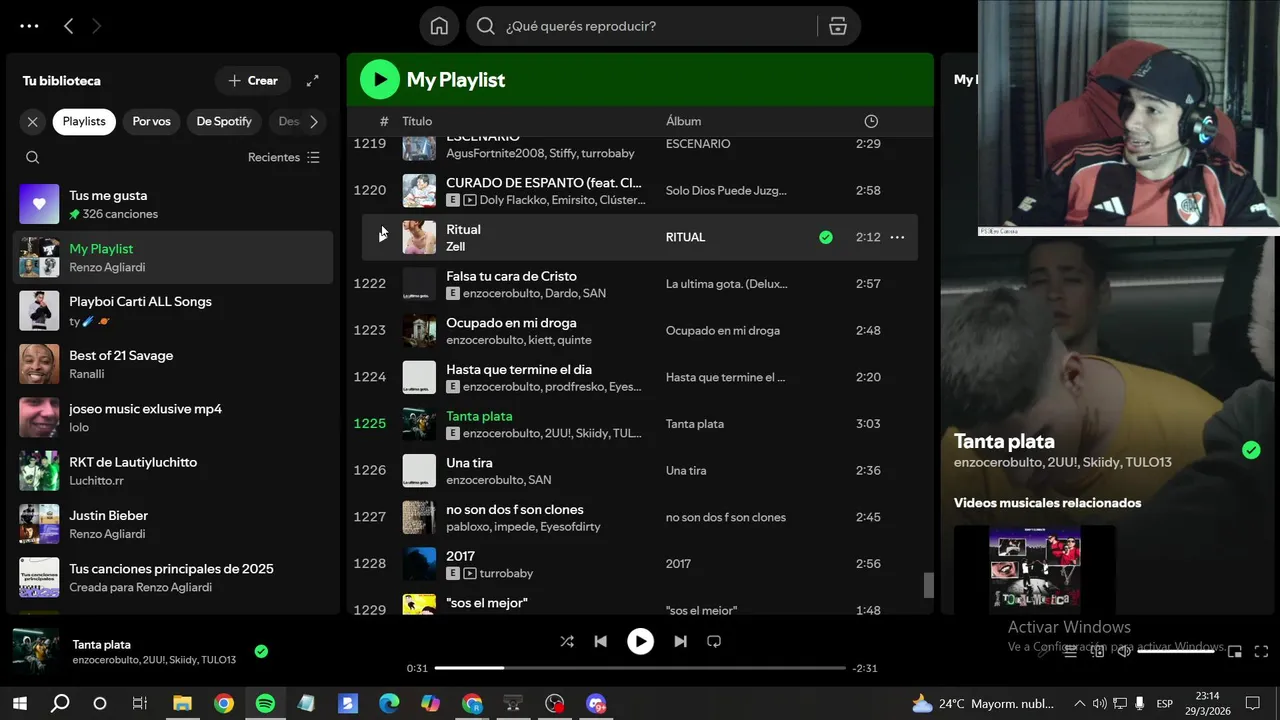Seek within the song progress bar
Screen dimensions: 1280x720
[640, 668]
